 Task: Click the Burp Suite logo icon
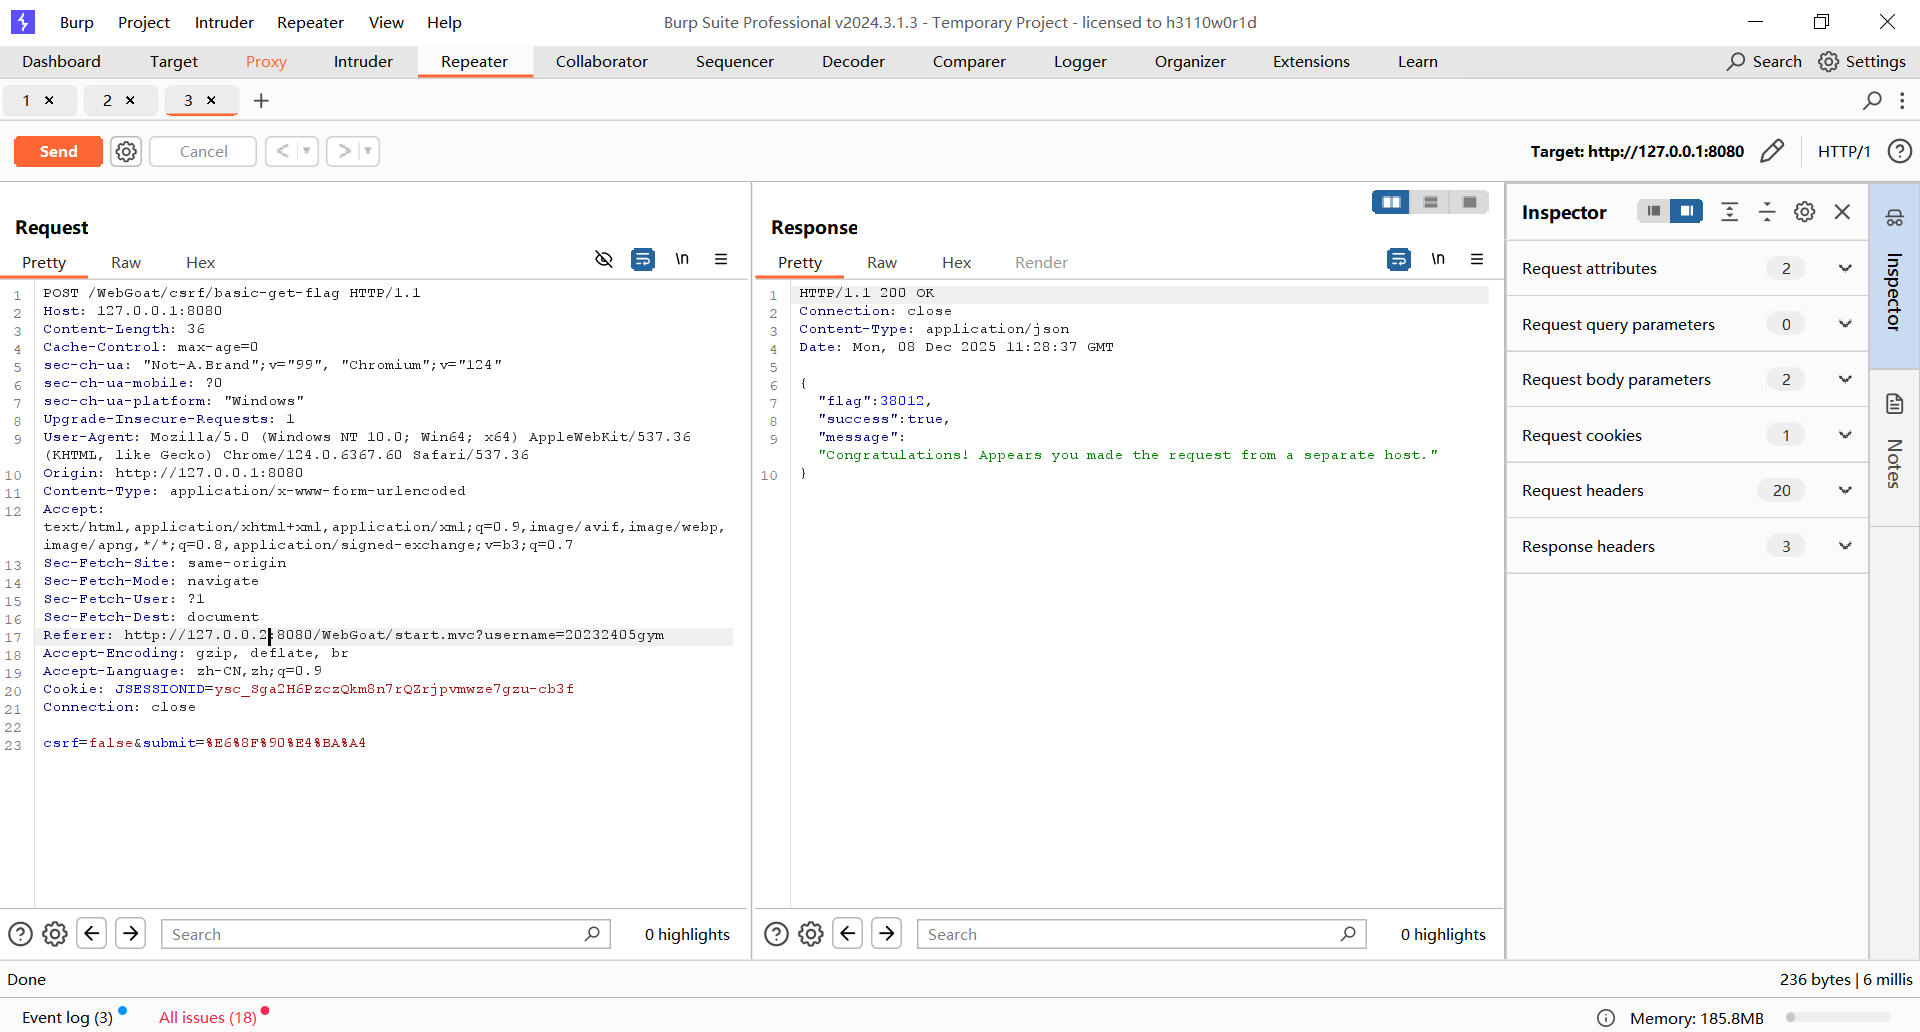tap(22, 22)
